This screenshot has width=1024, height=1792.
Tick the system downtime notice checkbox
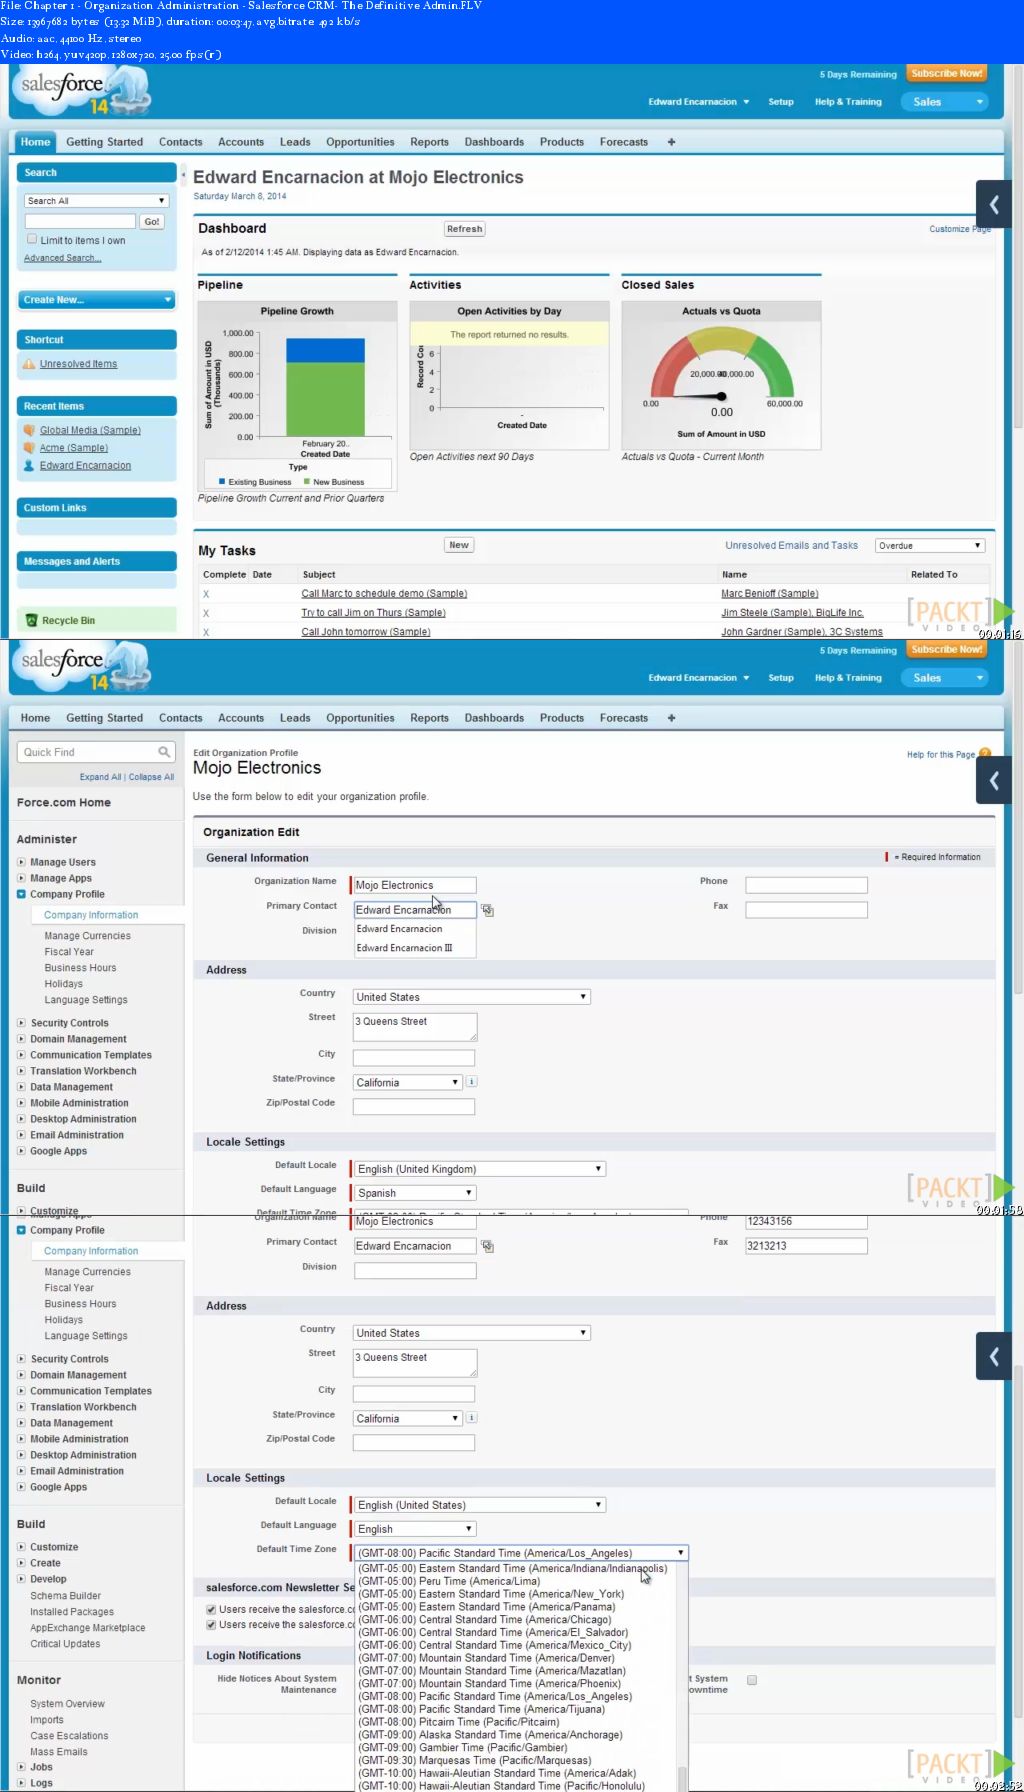click(752, 1680)
